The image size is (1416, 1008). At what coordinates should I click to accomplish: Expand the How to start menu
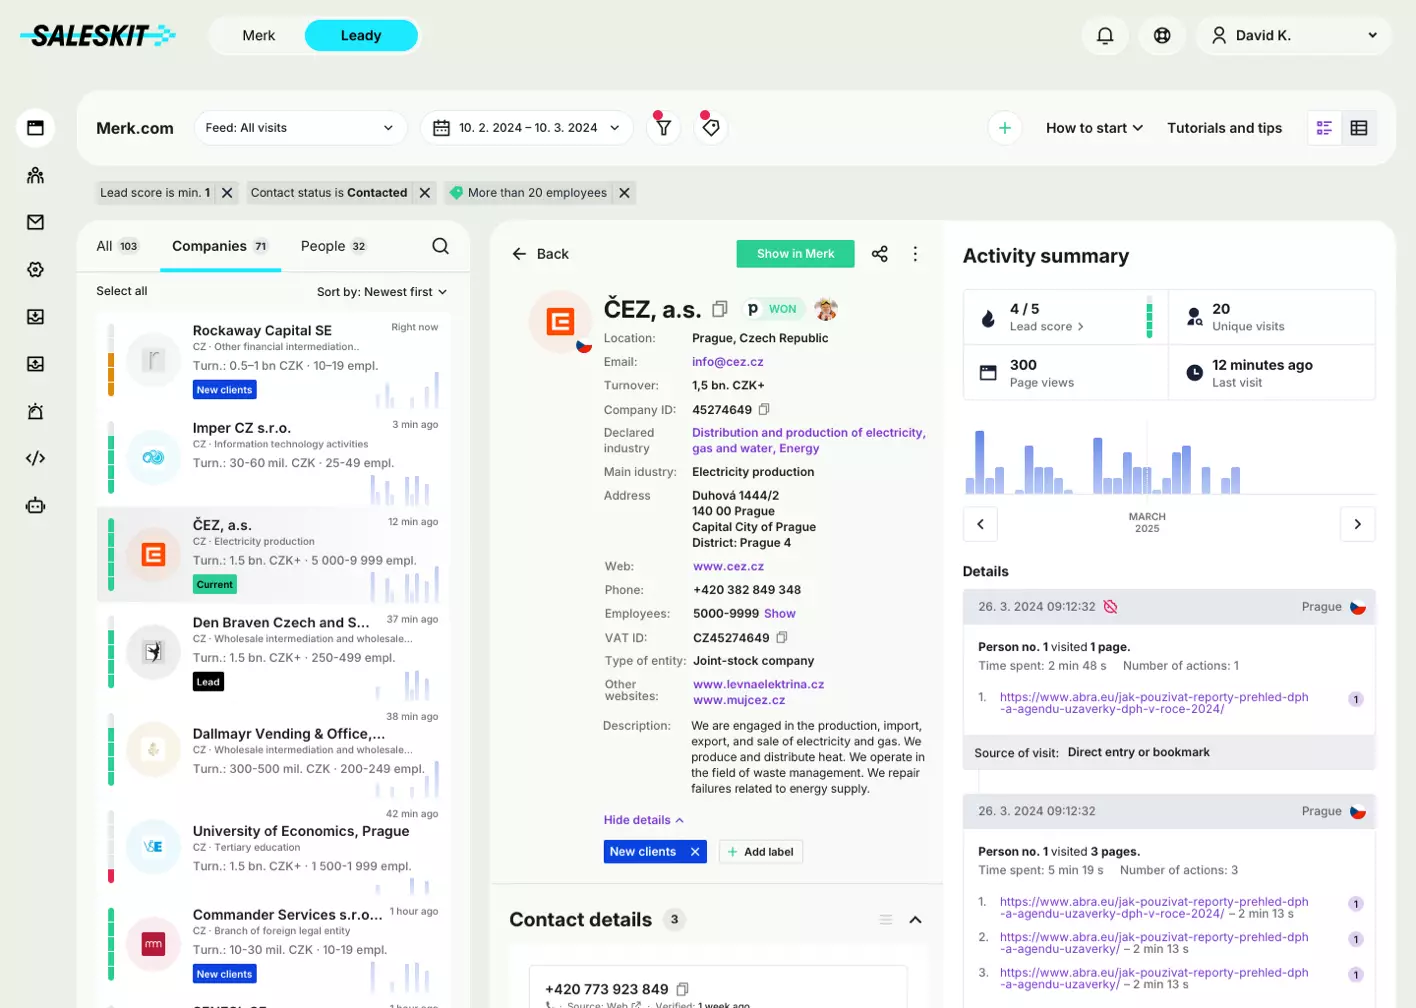point(1094,128)
